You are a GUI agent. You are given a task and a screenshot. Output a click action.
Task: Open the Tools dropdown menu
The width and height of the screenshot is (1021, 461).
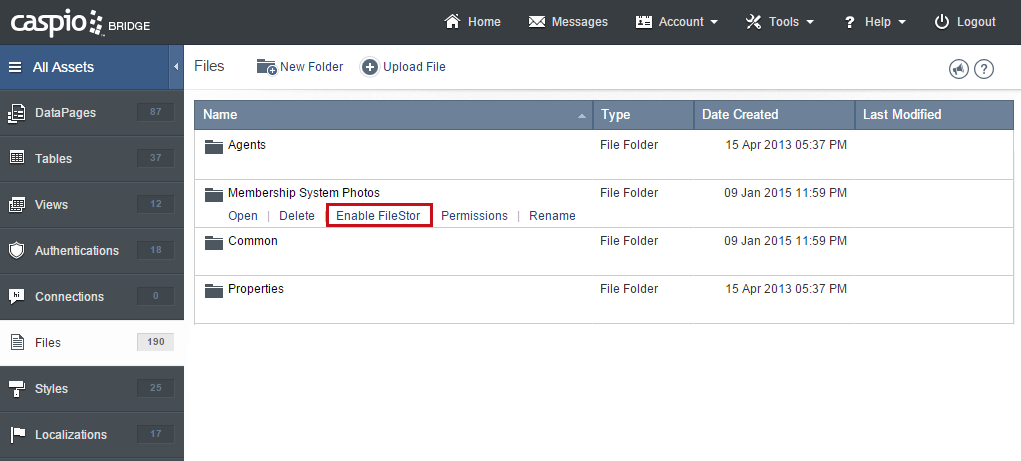tap(780, 22)
